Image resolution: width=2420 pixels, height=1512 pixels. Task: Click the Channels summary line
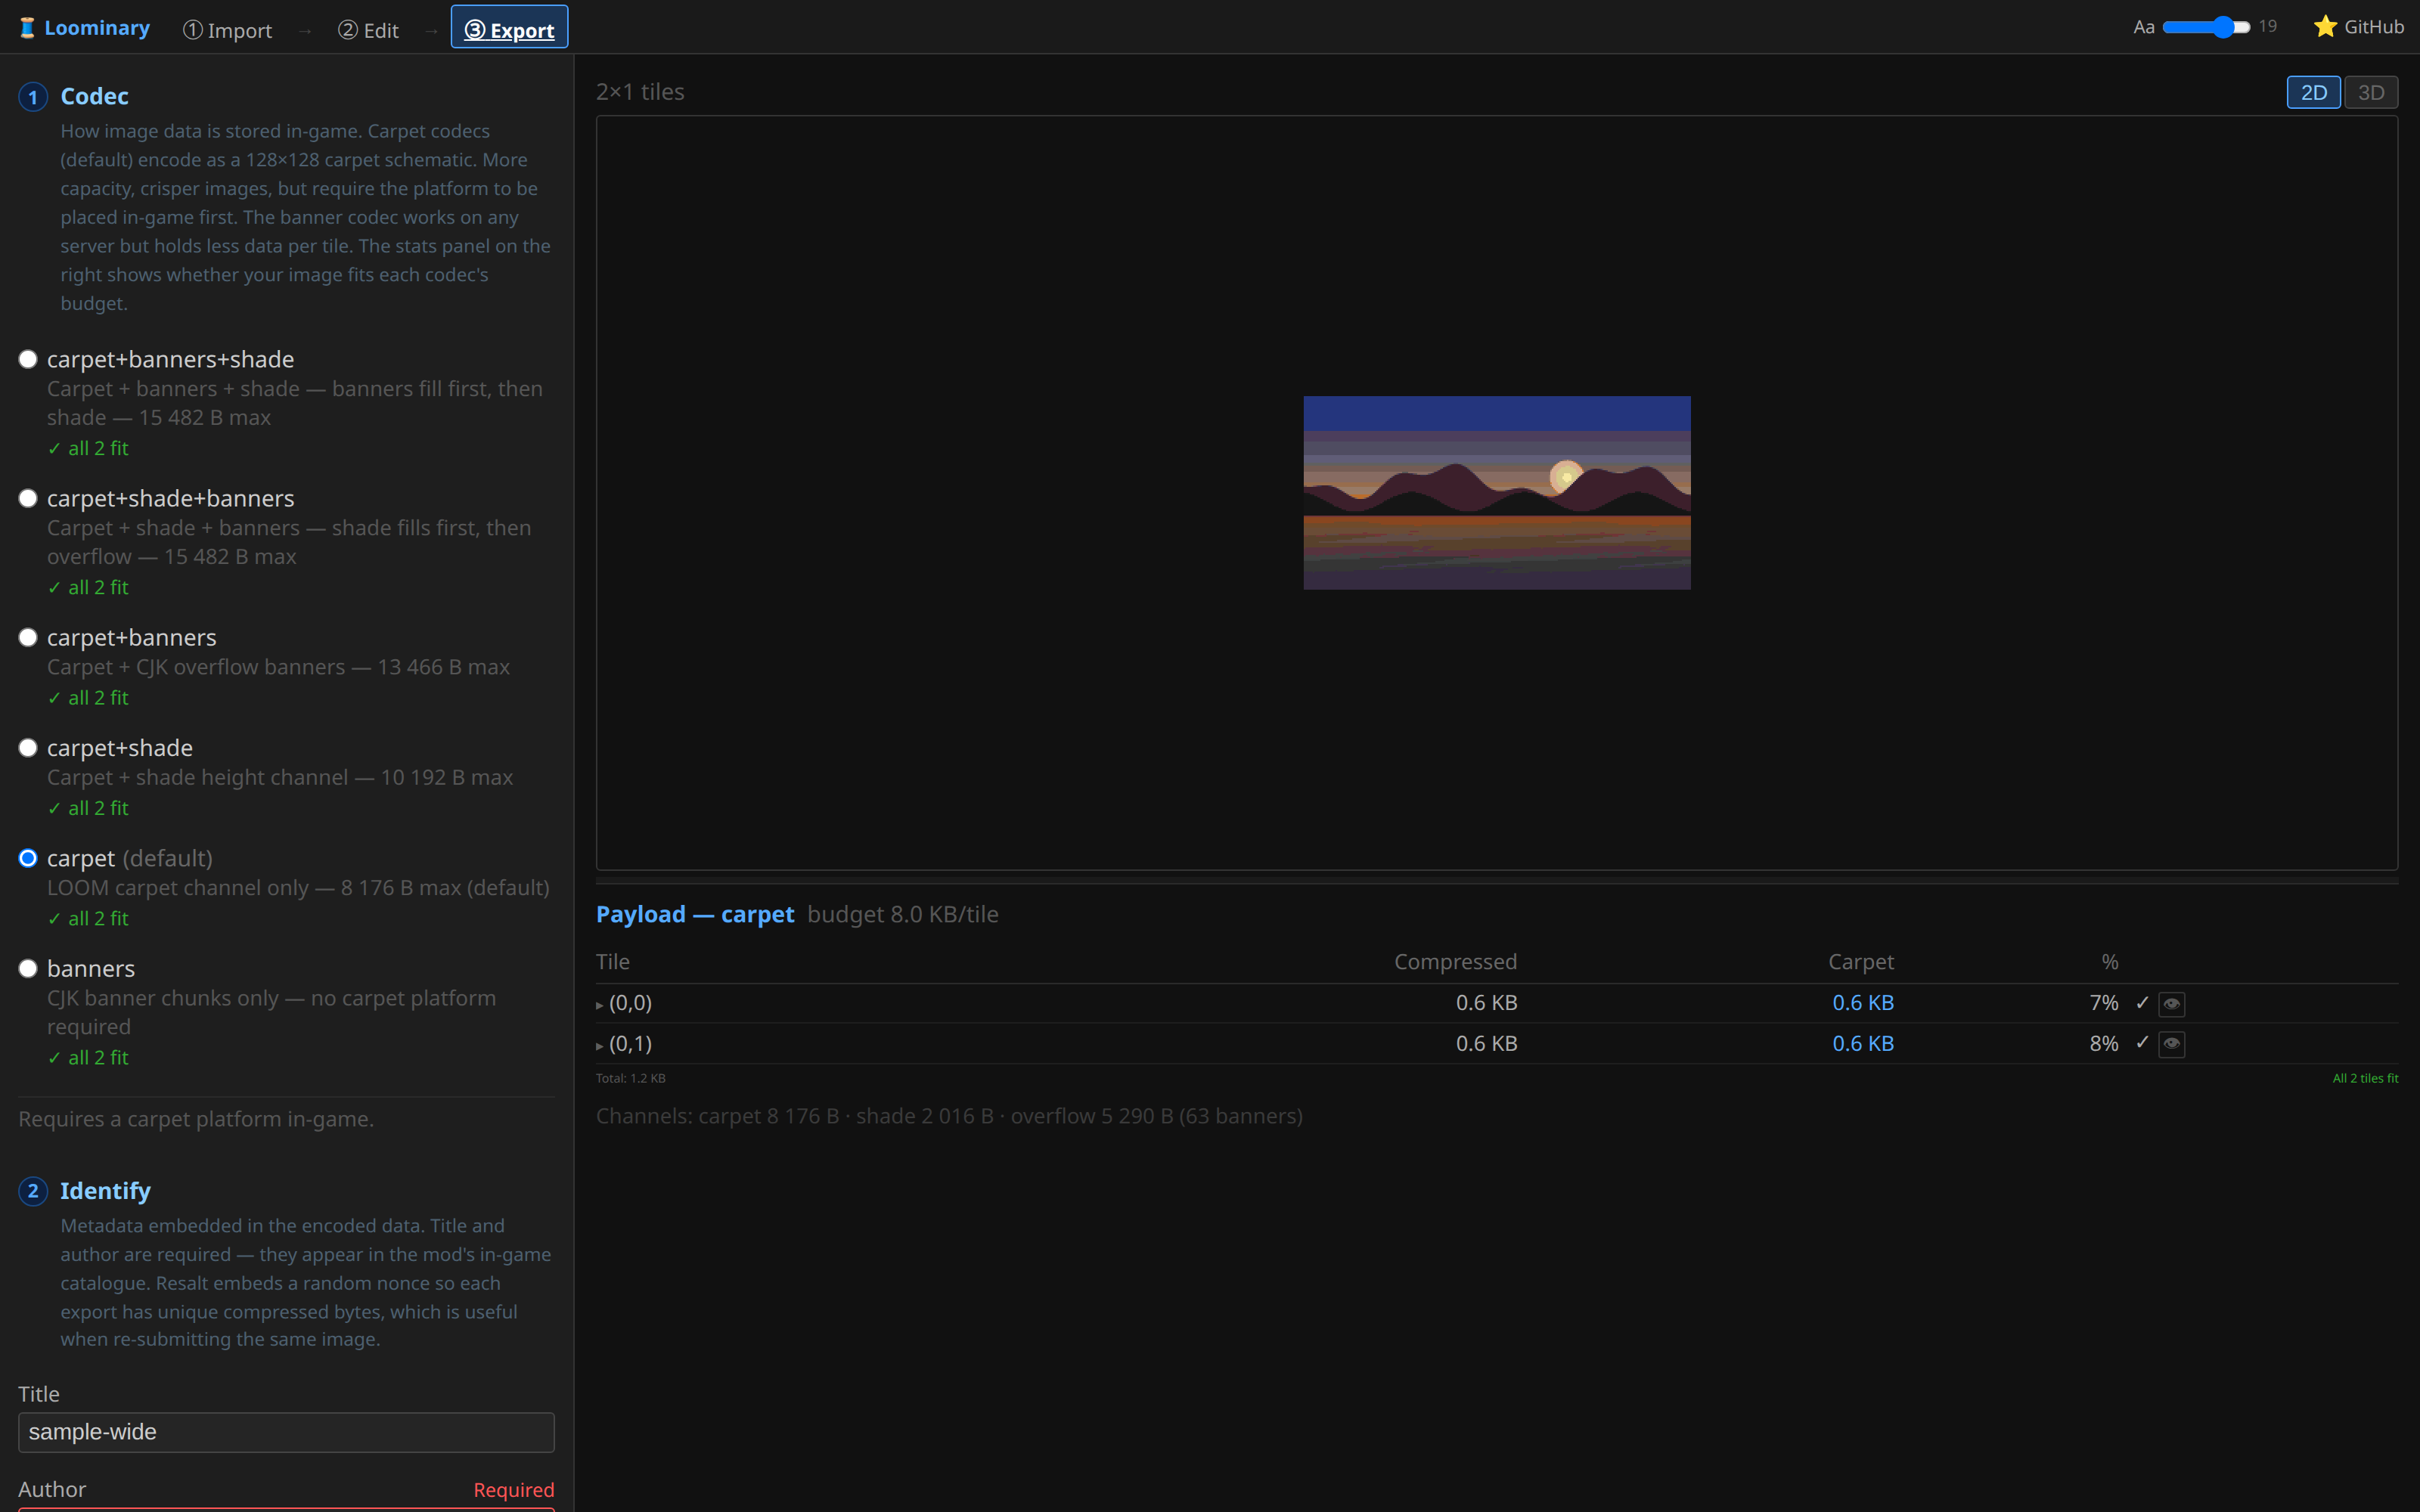(x=949, y=1116)
